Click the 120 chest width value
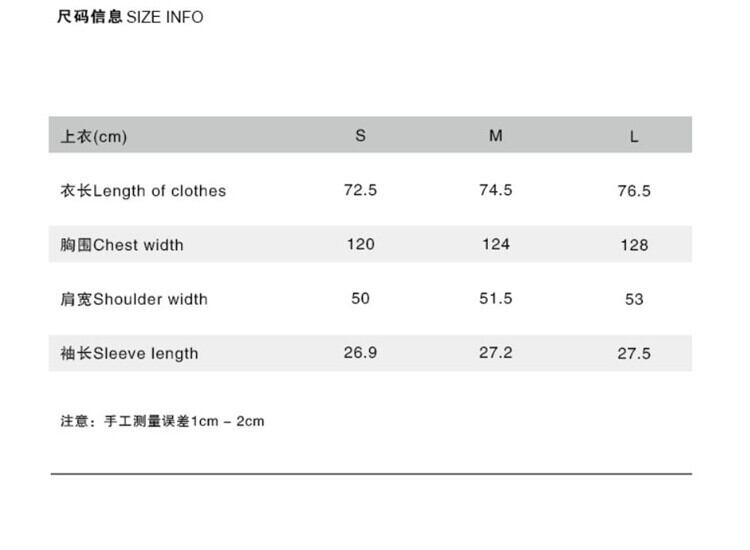750x550 pixels. 360,244
